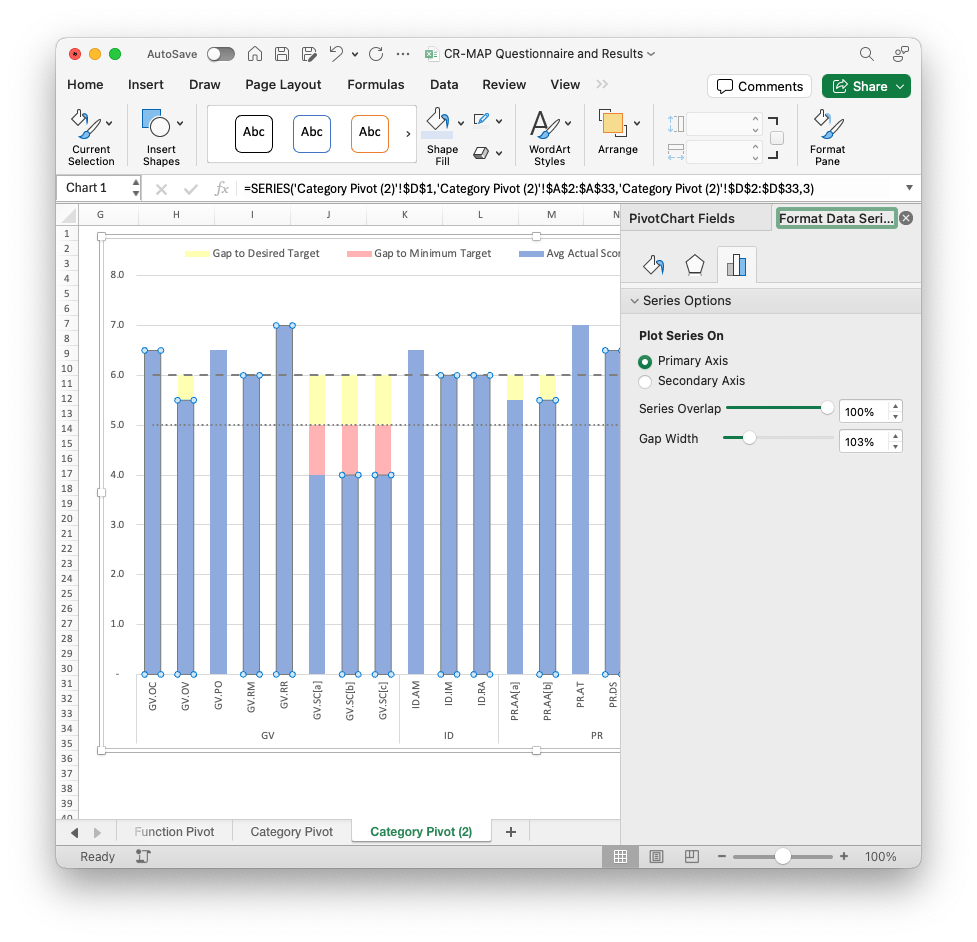Switch to the Formulas tab
Screen dimensions: 977x942
tap(376, 85)
